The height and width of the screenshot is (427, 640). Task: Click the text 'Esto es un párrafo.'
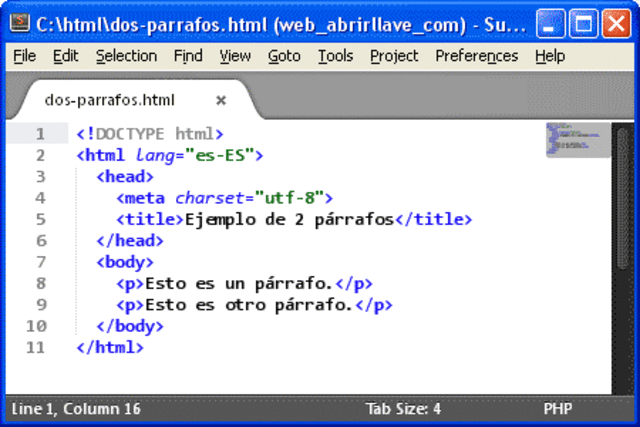239,283
